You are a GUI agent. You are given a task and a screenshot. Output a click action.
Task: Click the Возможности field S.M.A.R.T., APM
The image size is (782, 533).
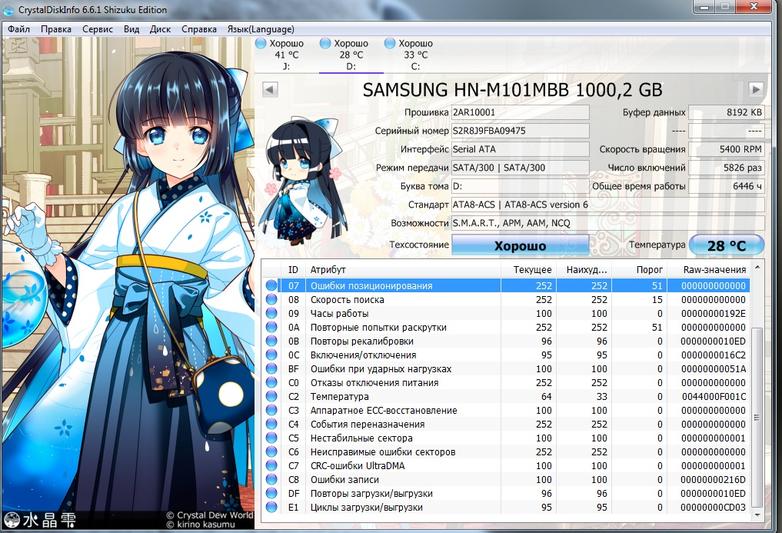pyautogui.click(x=607, y=223)
